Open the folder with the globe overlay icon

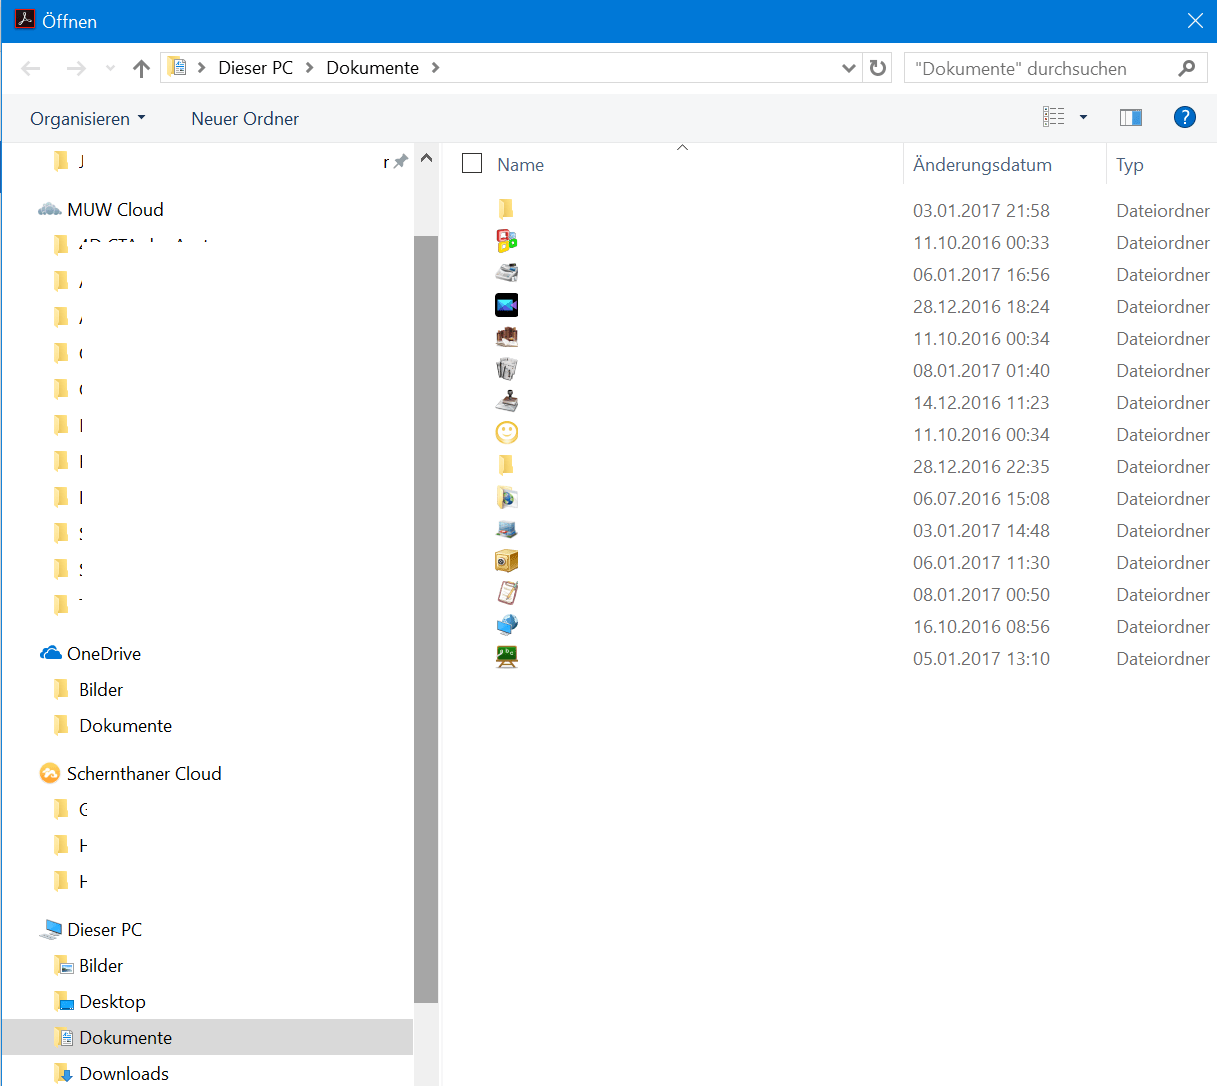pyautogui.click(x=506, y=496)
